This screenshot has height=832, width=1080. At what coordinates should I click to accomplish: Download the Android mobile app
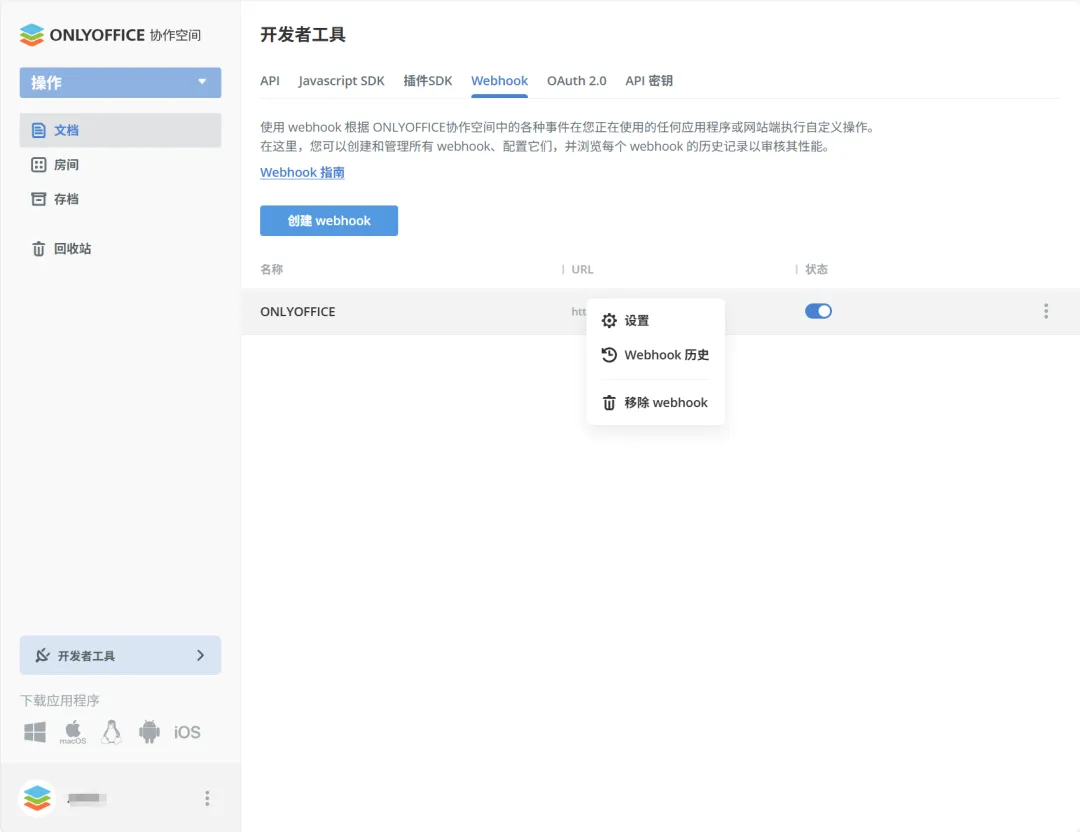pos(149,731)
